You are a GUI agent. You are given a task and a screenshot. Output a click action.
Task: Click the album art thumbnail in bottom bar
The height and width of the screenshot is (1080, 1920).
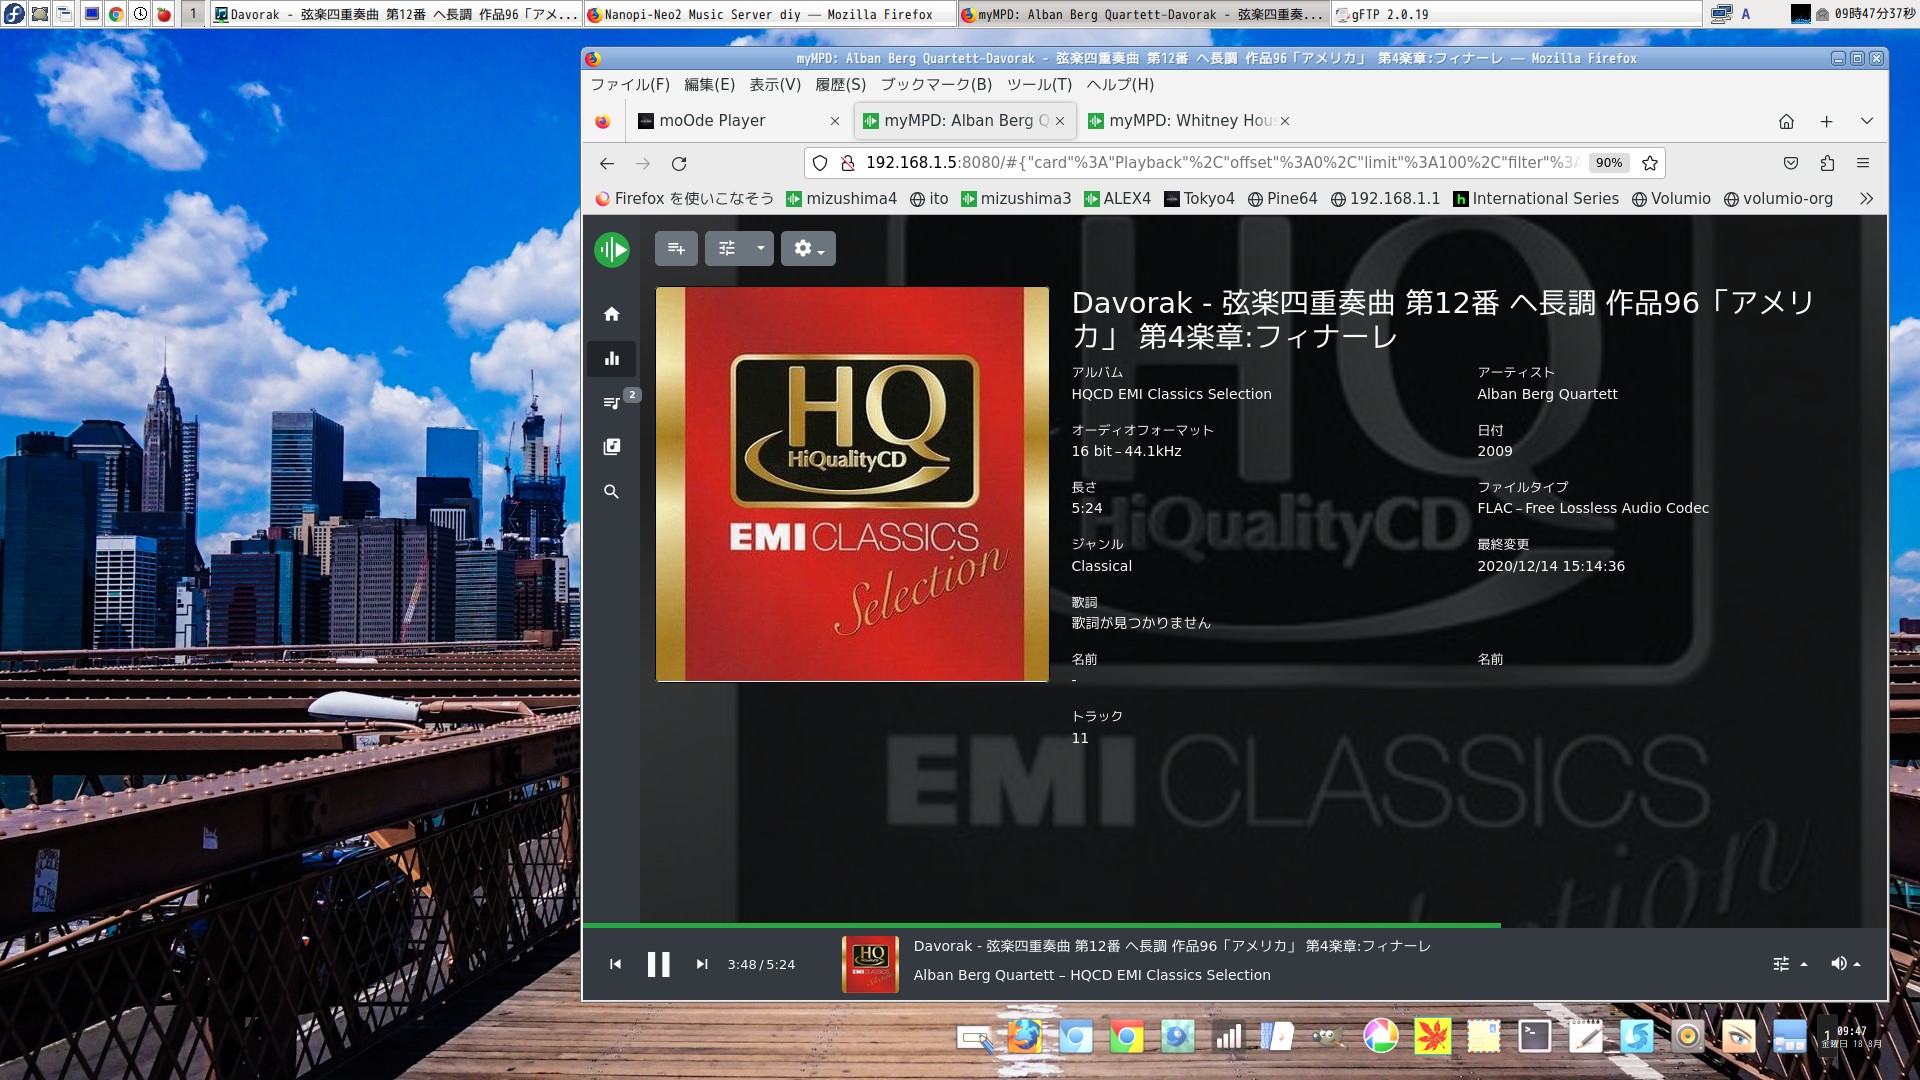869,963
